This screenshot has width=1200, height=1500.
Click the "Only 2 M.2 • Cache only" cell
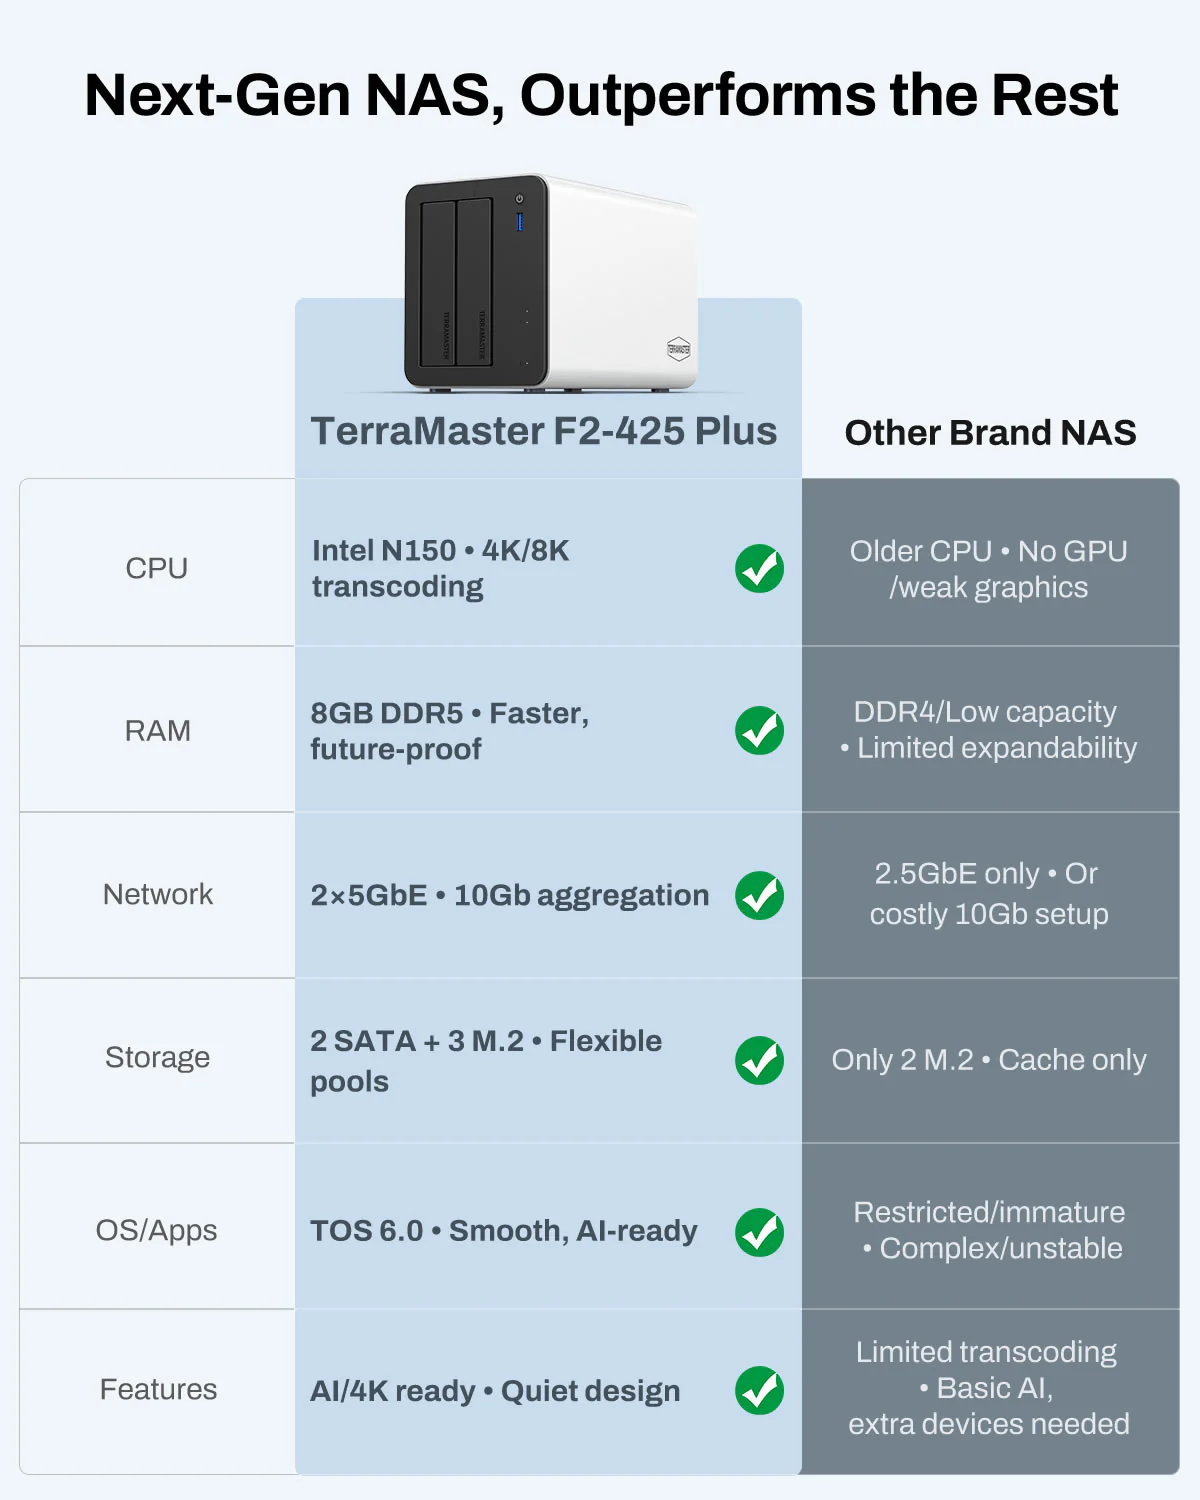coord(989,1060)
